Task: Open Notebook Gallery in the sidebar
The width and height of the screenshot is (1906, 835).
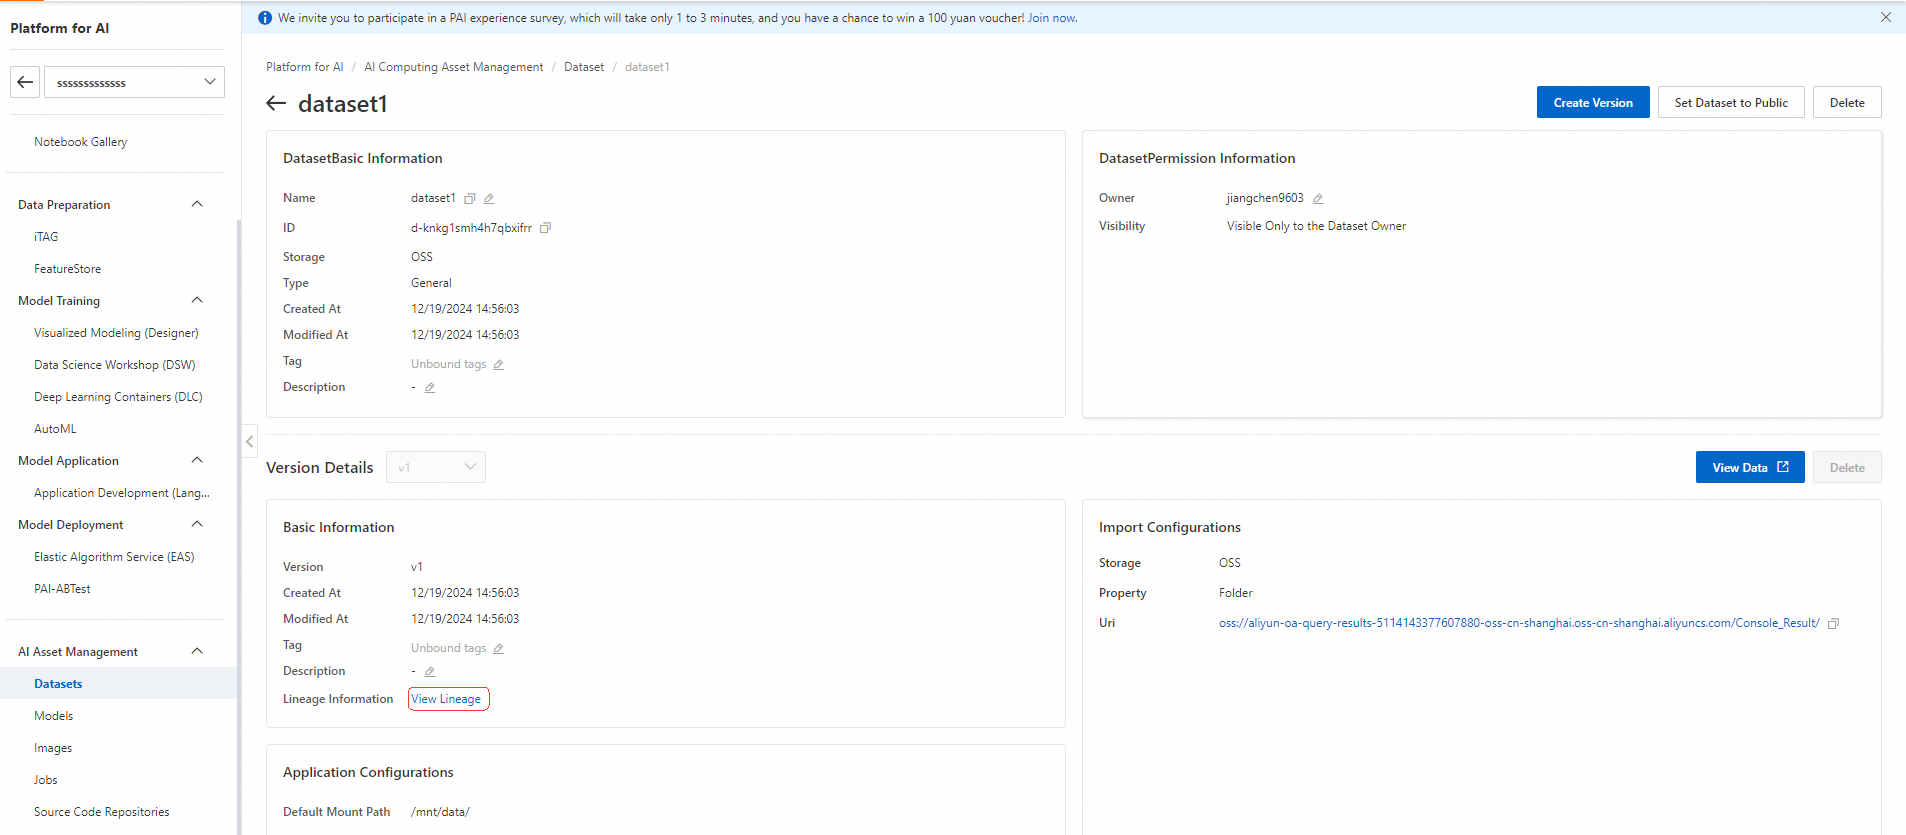Action: tap(81, 142)
